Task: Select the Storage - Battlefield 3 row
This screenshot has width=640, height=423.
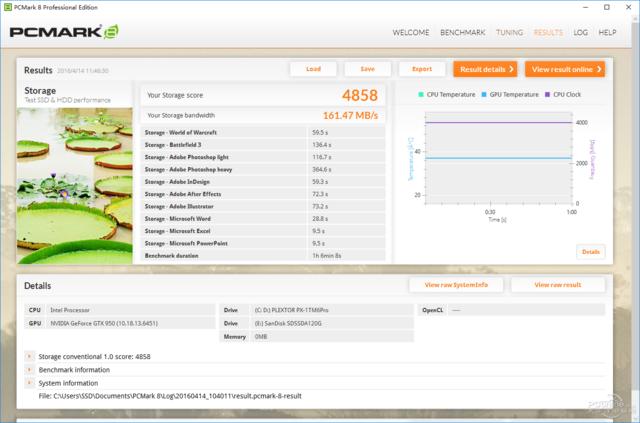Action: tap(263, 145)
